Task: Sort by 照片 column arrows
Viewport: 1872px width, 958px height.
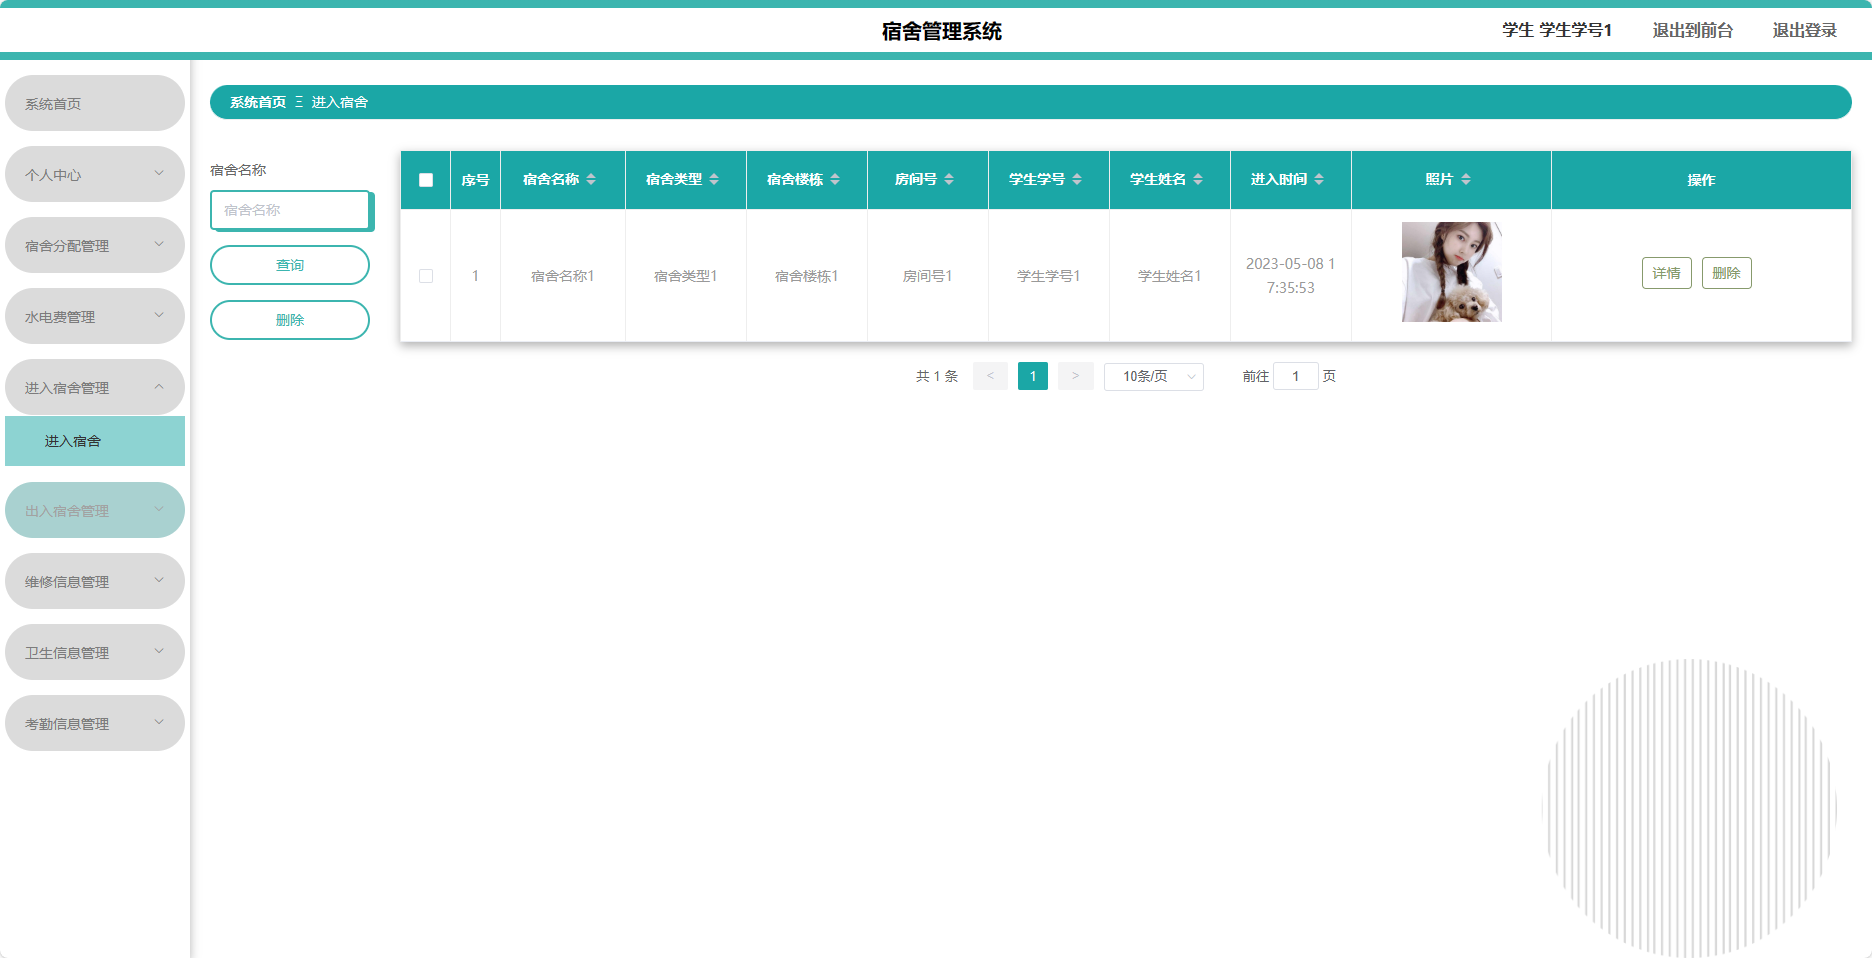Action: [1466, 179]
